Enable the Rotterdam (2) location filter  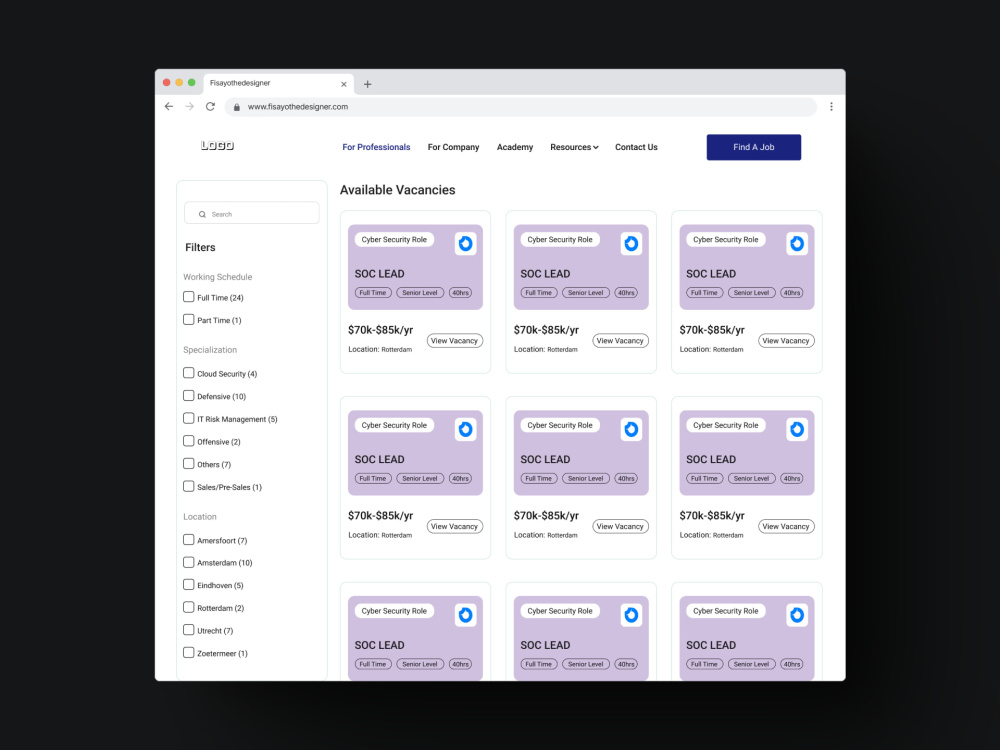[189, 607]
